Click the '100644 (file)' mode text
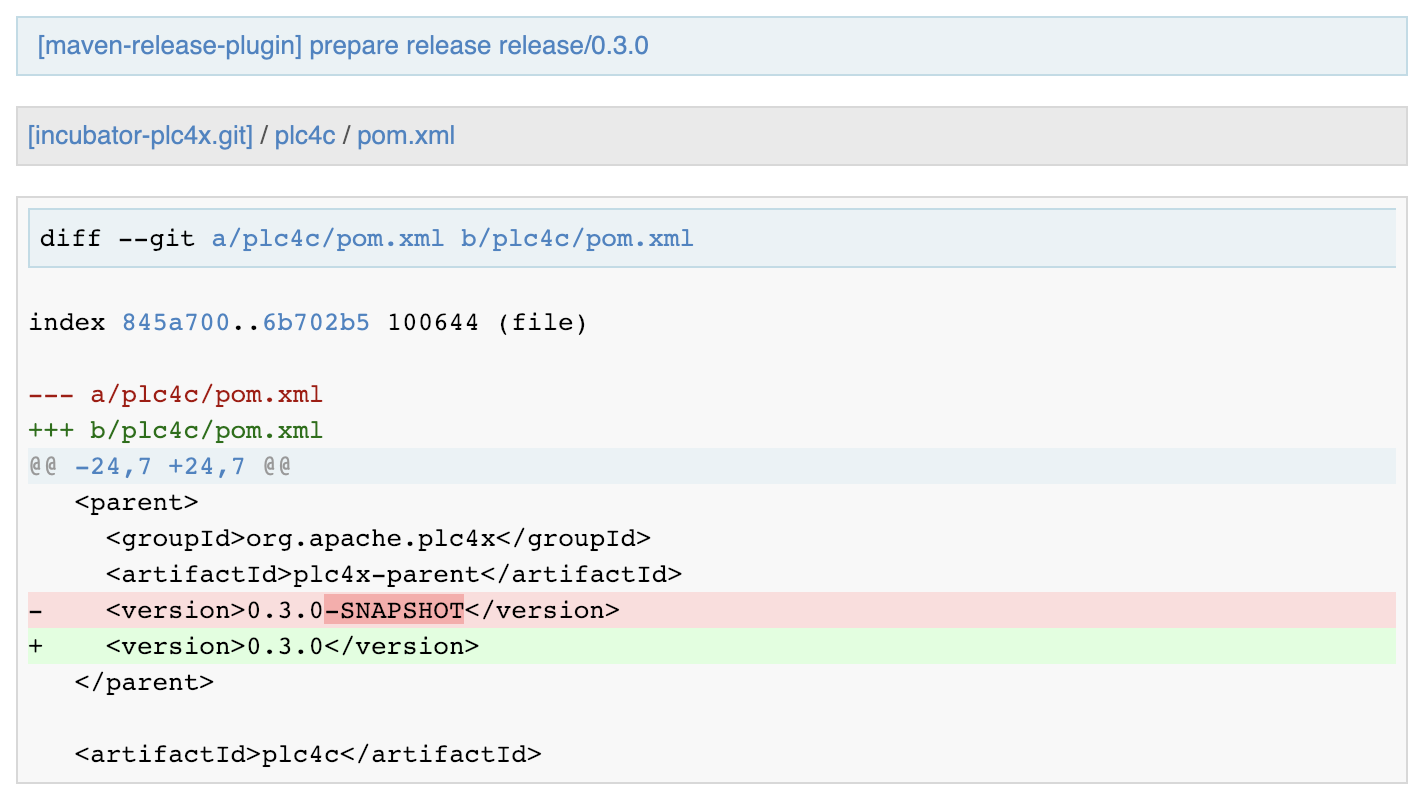The width and height of the screenshot is (1424, 806). pyautogui.click(x=487, y=322)
